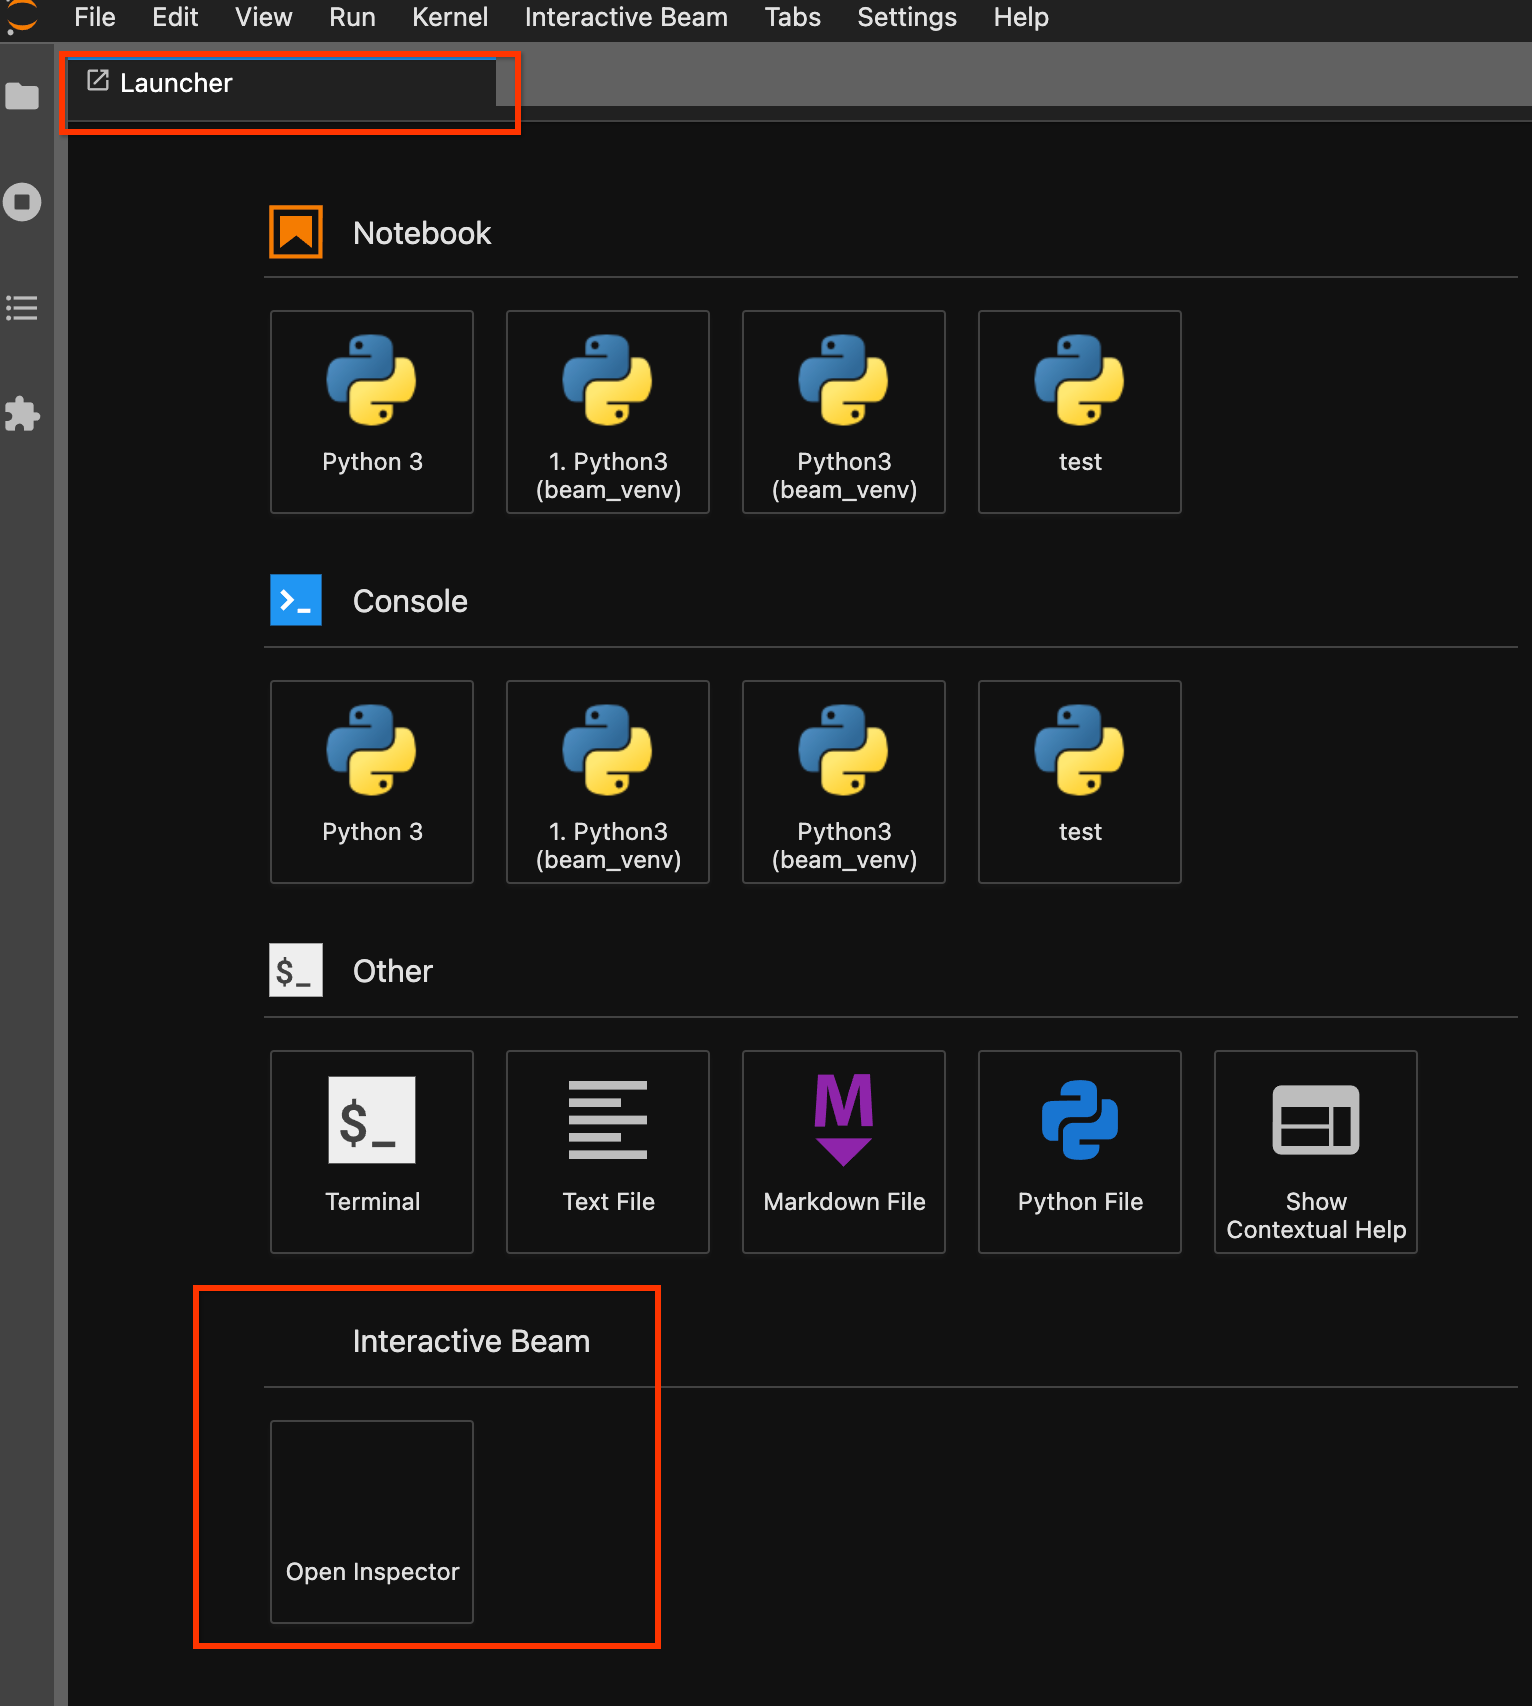Open running terminals and kernels sidebar icon
Screen dimensions: 1532x1706
point(22,202)
